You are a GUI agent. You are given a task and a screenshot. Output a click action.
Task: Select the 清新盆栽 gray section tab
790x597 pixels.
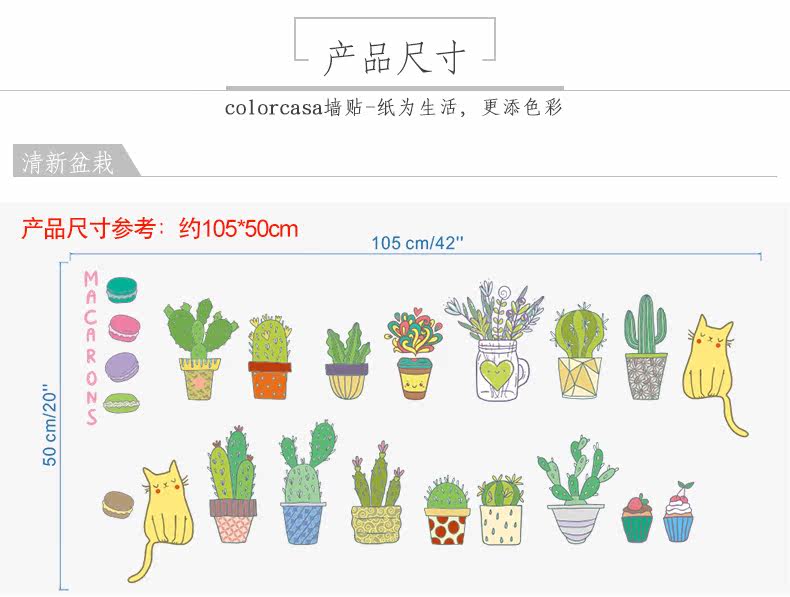pos(75,161)
